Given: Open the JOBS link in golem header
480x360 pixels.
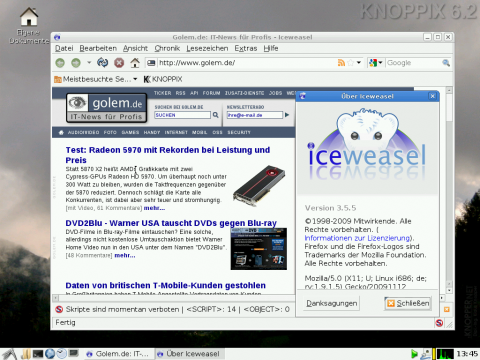Looking at the screenshot, I should 275,93.
